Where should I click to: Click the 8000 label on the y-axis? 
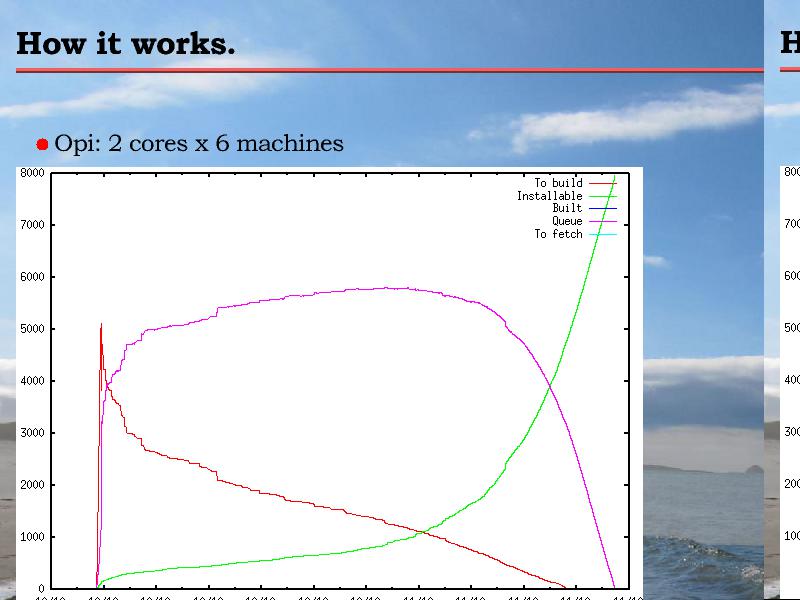click(x=32, y=173)
